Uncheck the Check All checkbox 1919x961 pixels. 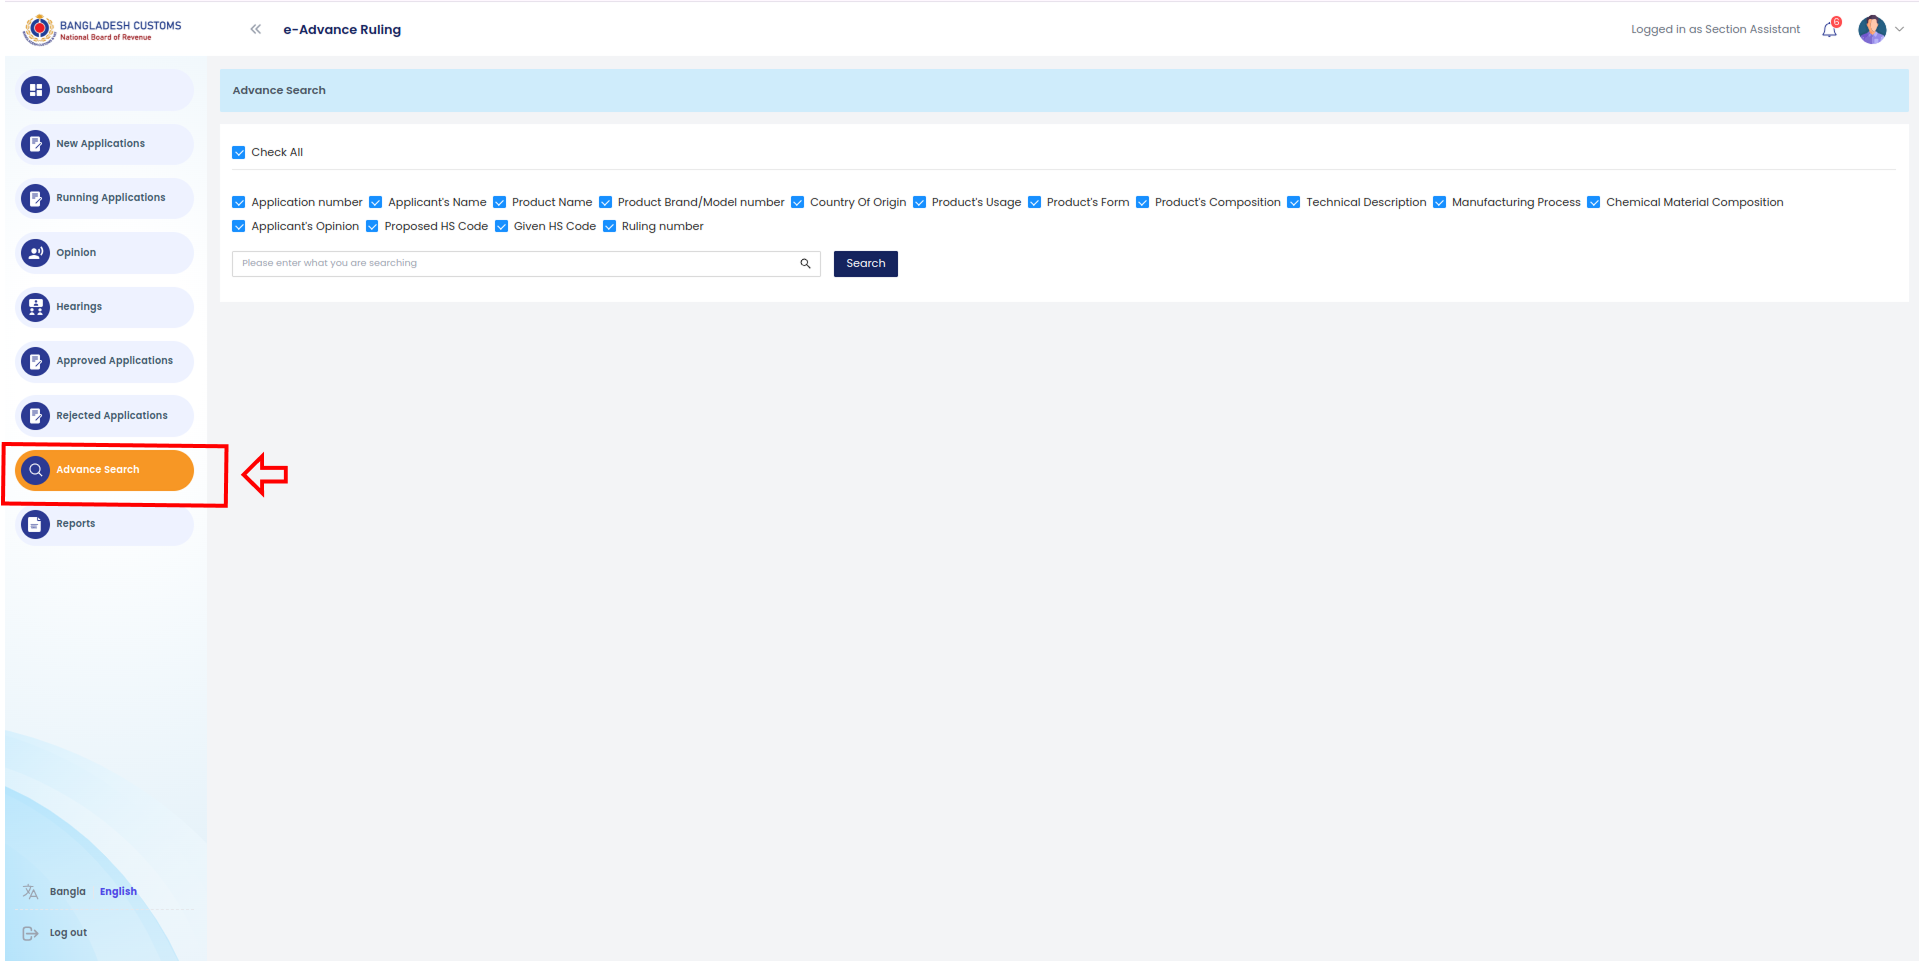(x=239, y=153)
